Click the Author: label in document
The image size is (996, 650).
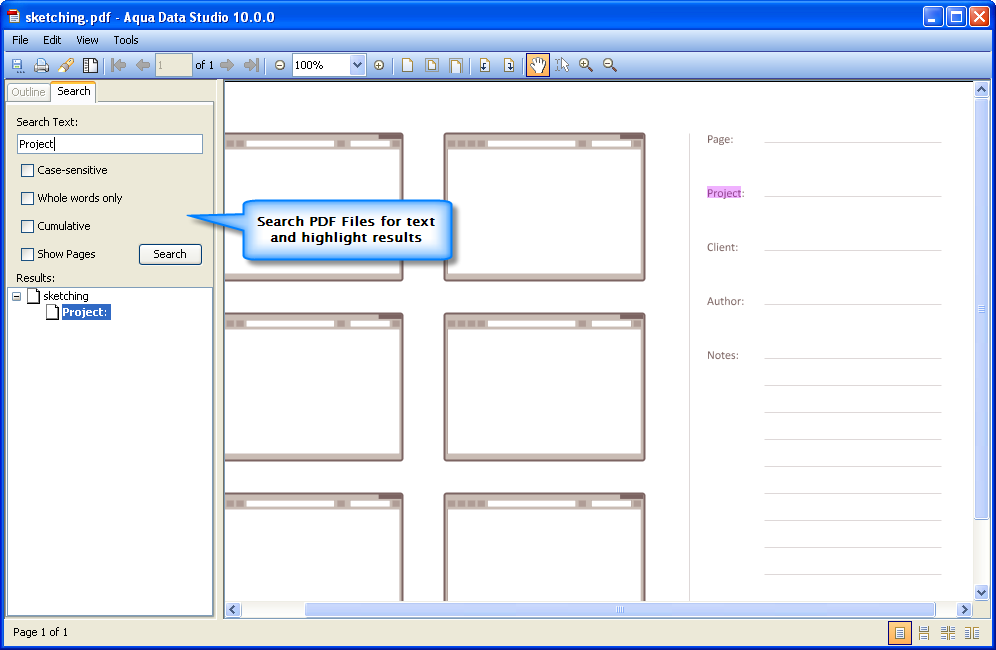pyautogui.click(x=725, y=301)
